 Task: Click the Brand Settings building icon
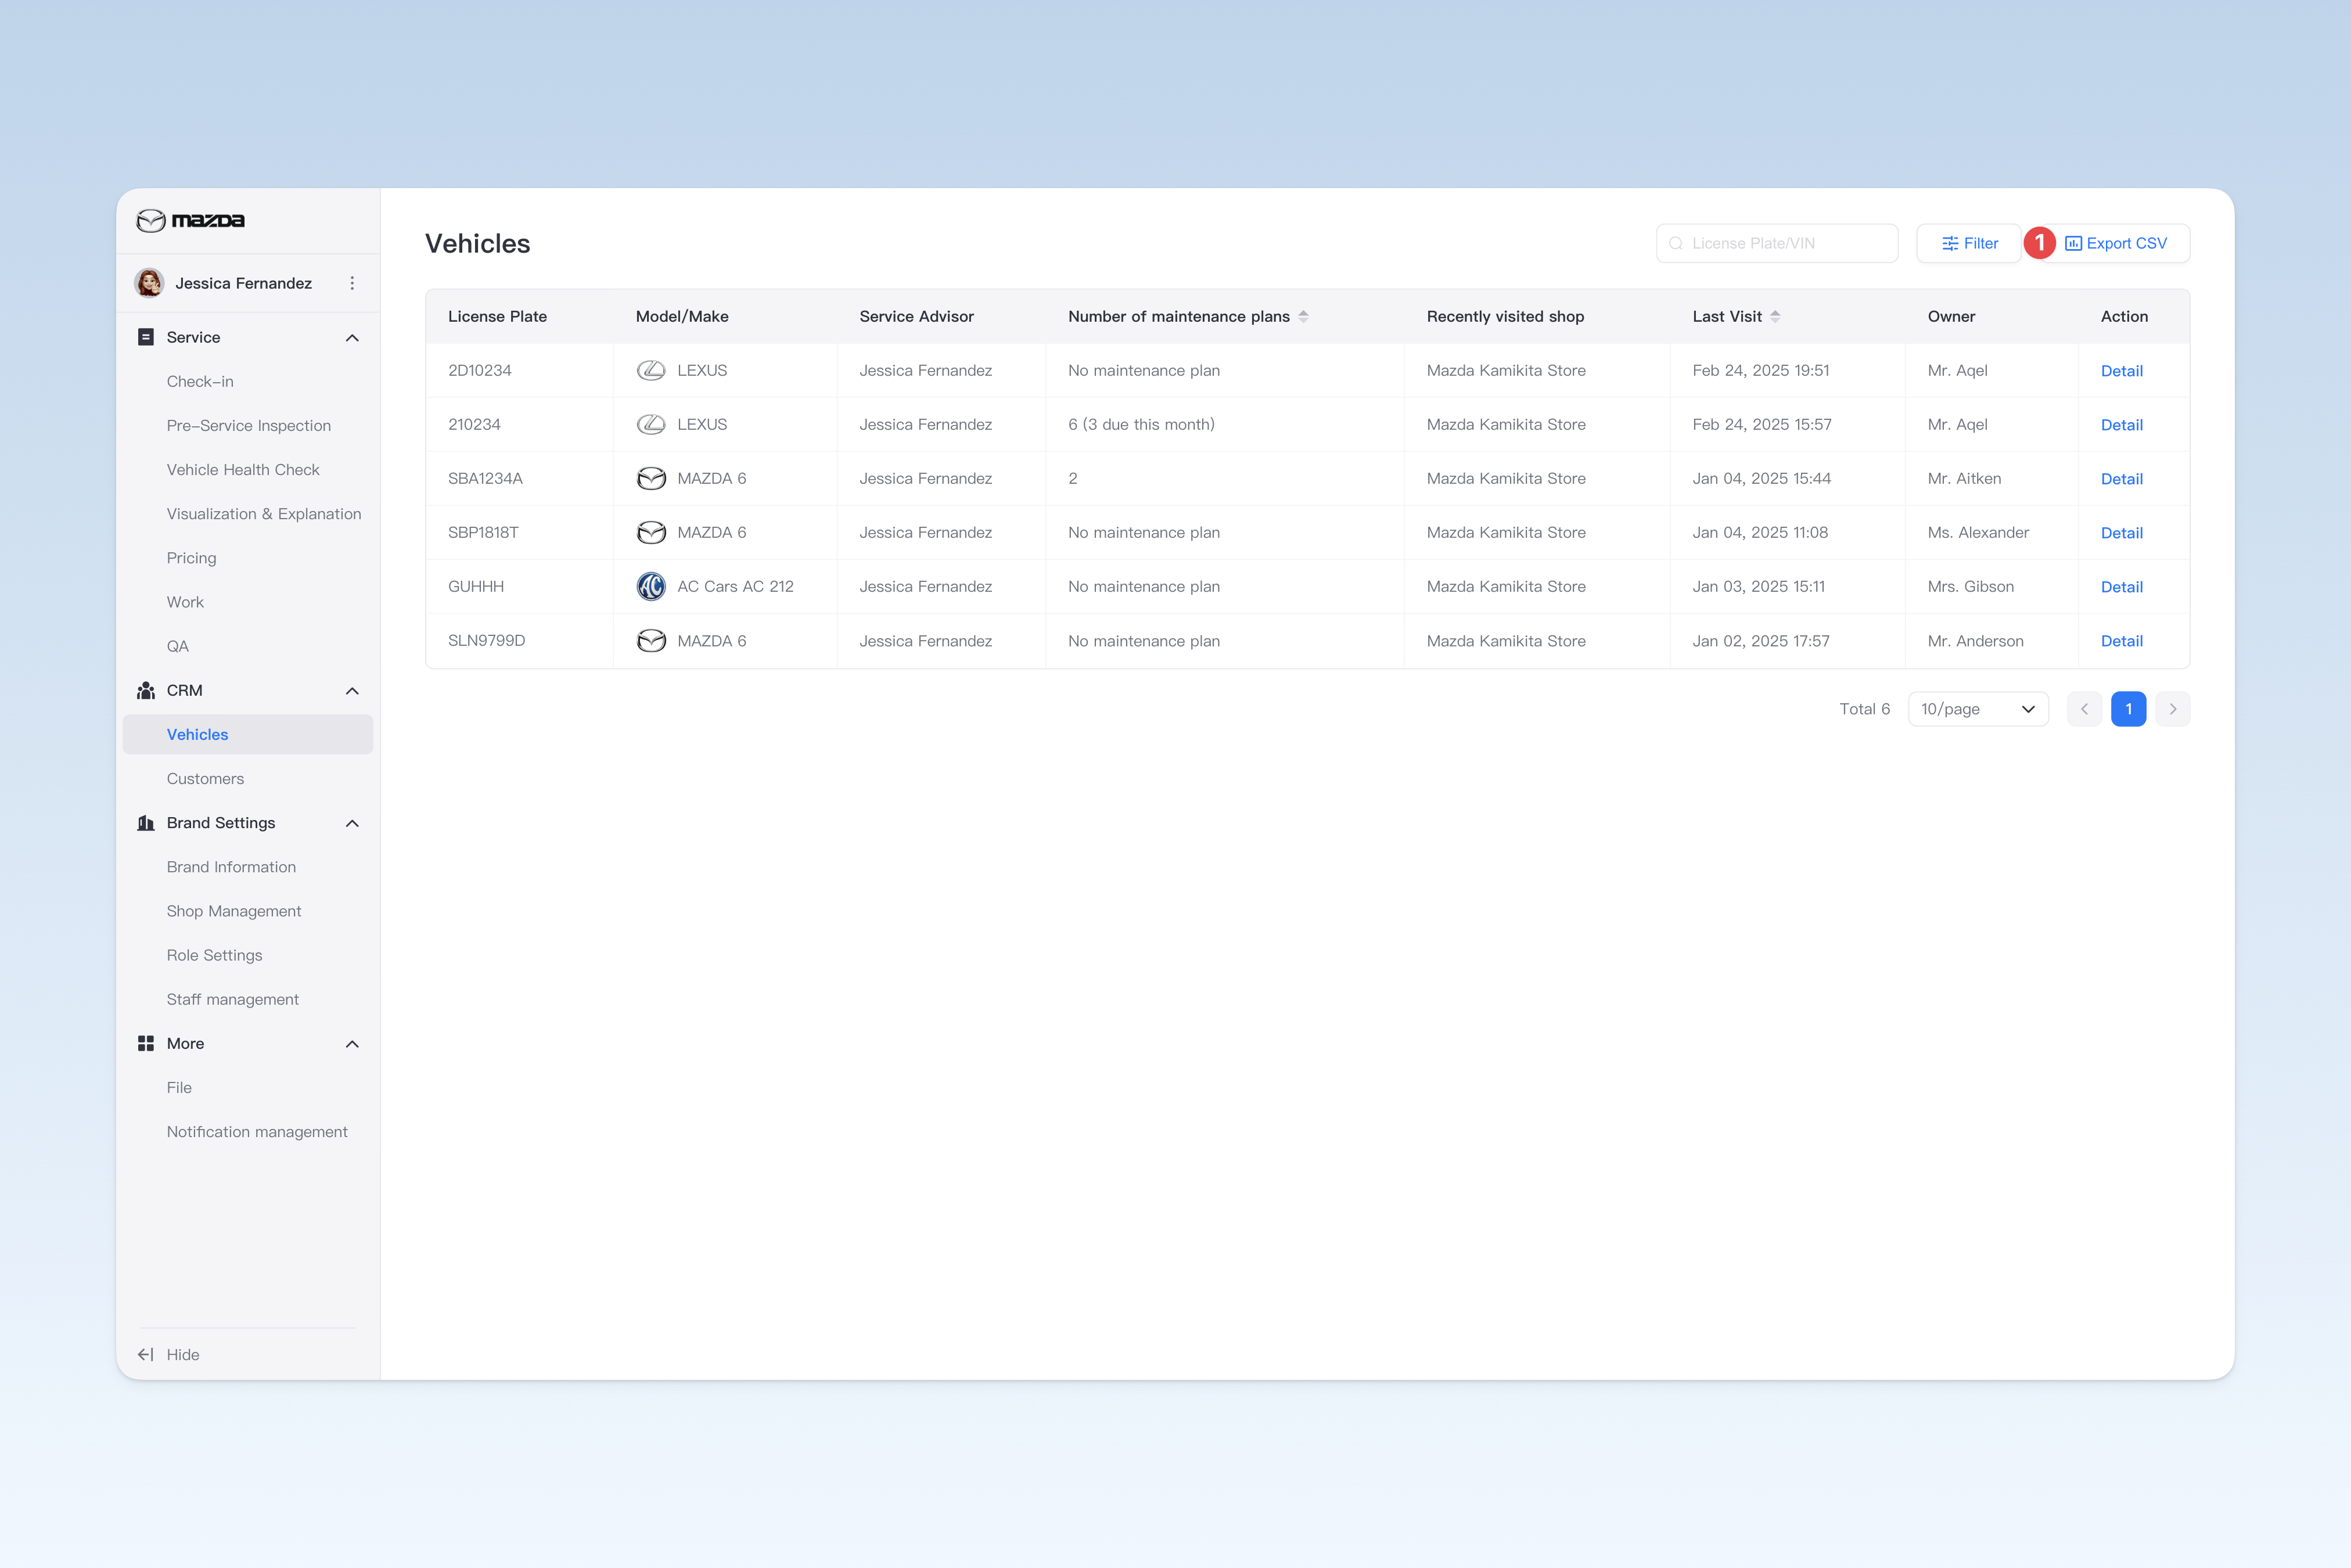point(146,823)
